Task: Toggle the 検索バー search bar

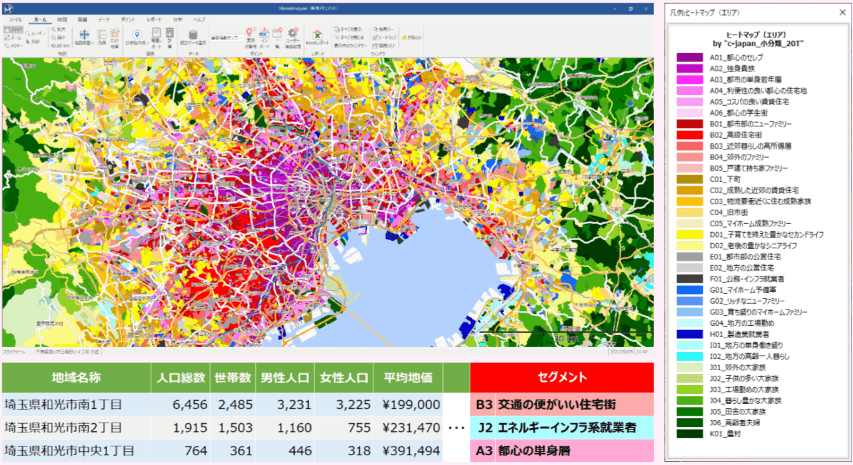Action: tap(384, 29)
